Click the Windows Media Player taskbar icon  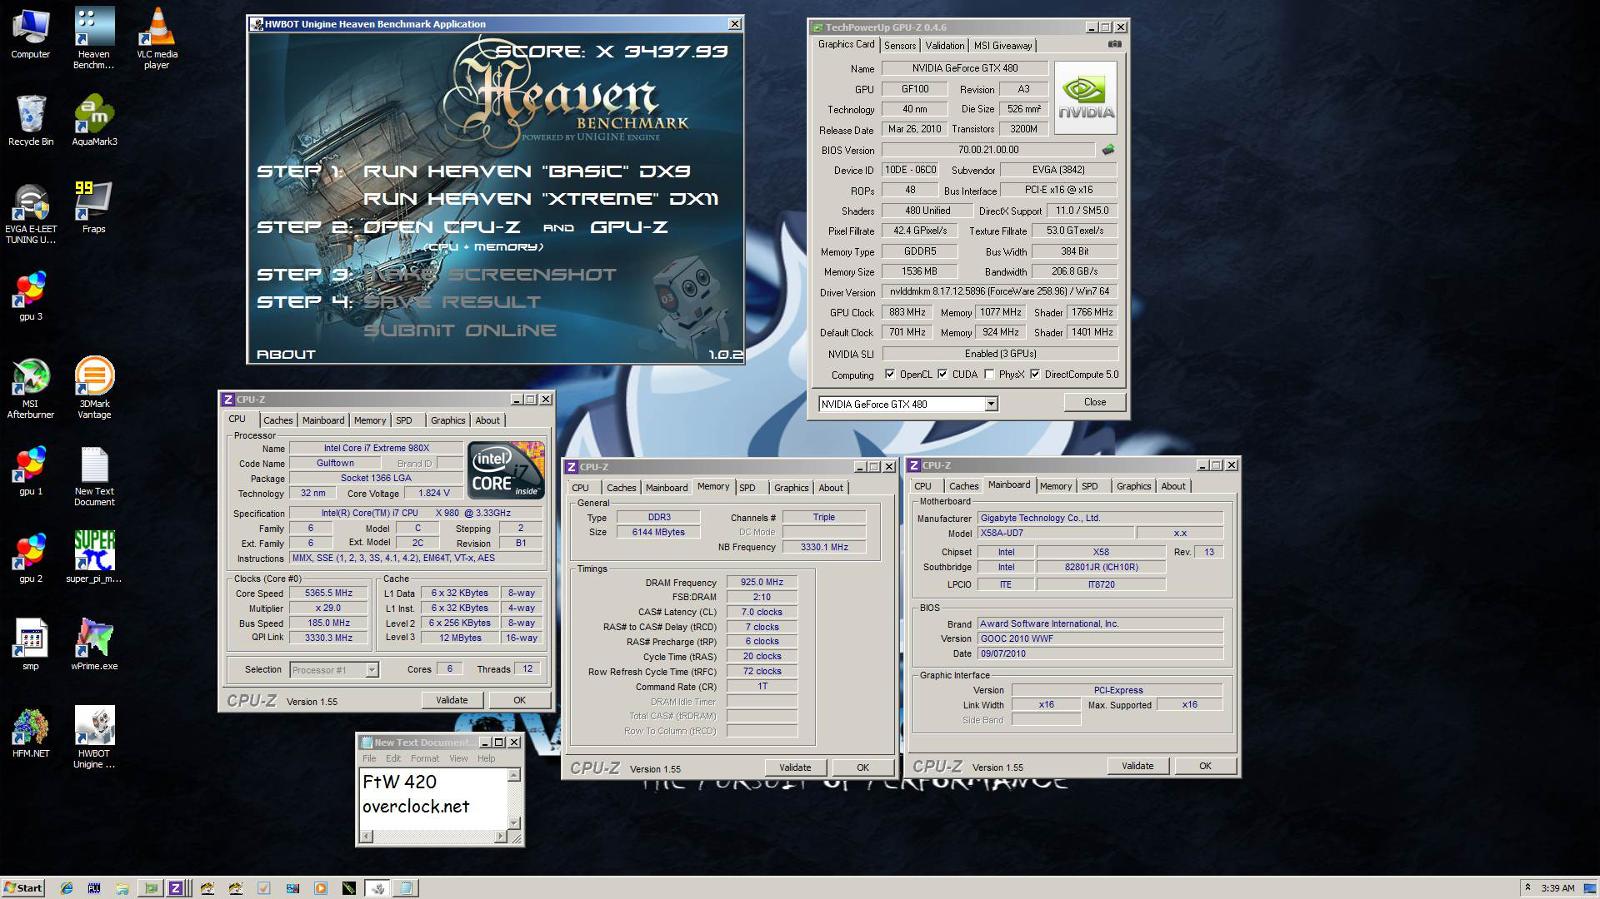coord(320,888)
